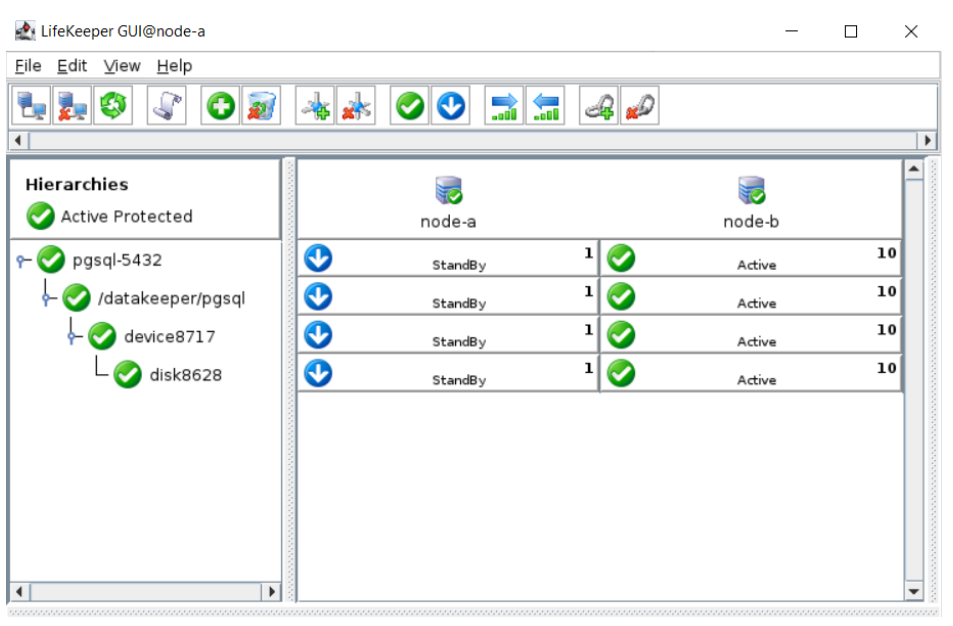Click the node-a column header label
953x626 pixels.
(x=449, y=222)
